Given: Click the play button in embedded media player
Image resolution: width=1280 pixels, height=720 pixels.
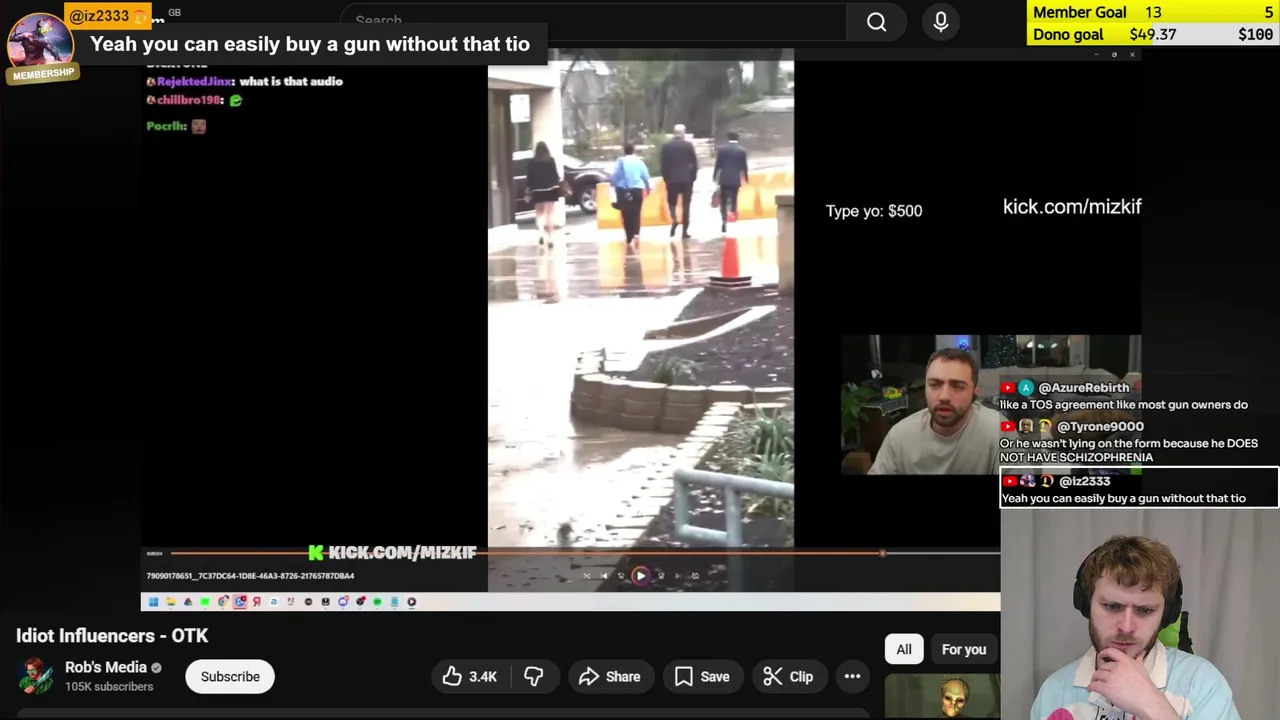Looking at the screenshot, I should tap(641, 576).
